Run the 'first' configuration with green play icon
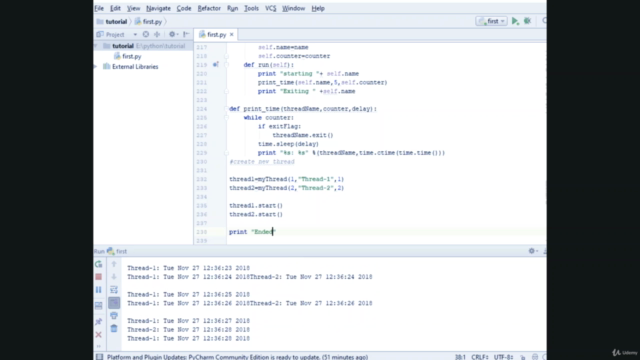 pyautogui.click(x=515, y=21)
